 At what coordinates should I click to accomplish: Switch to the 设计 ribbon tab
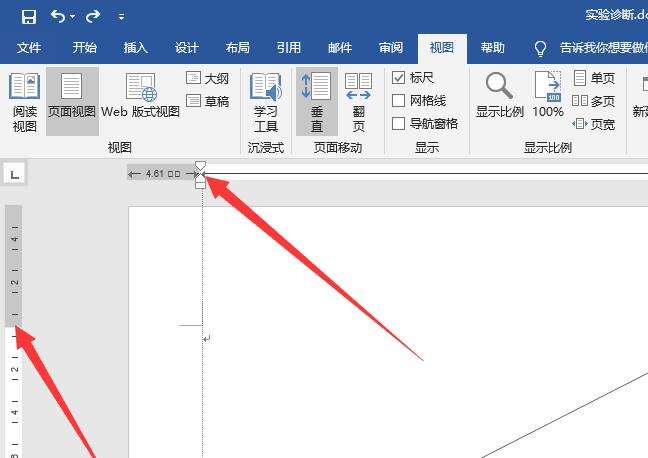coord(186,48)
